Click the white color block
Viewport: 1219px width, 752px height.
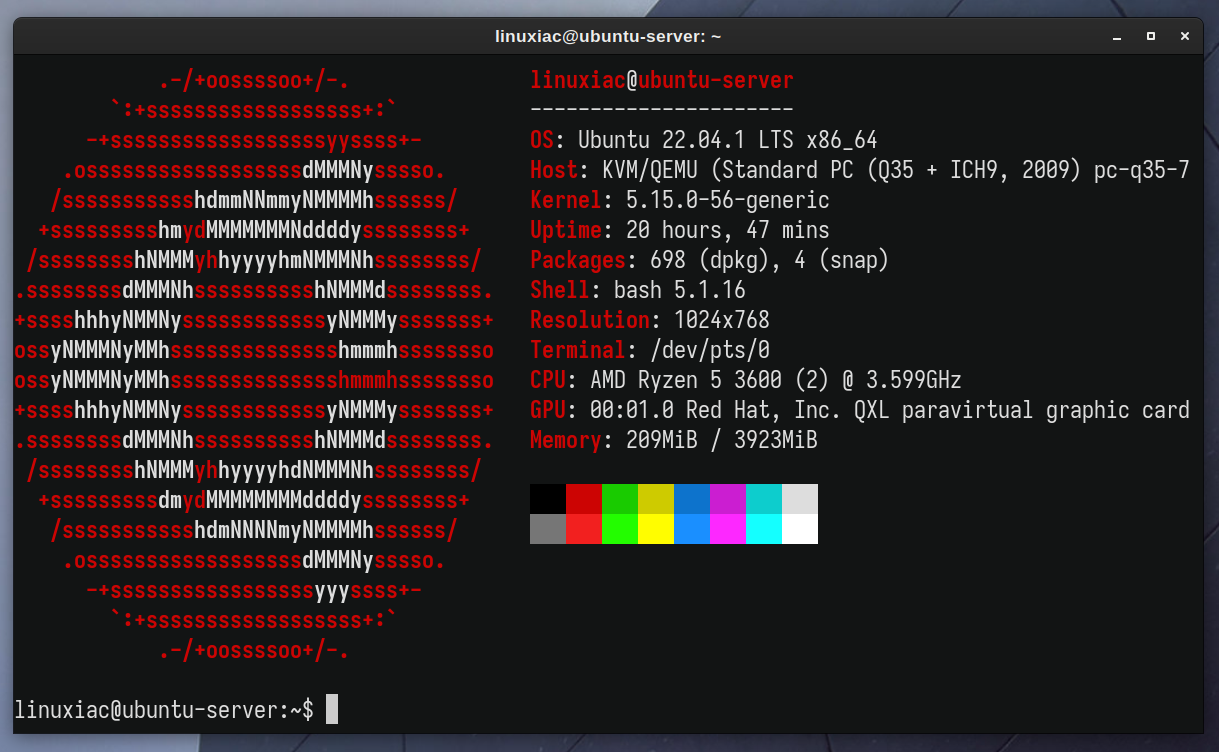[800, 529]
